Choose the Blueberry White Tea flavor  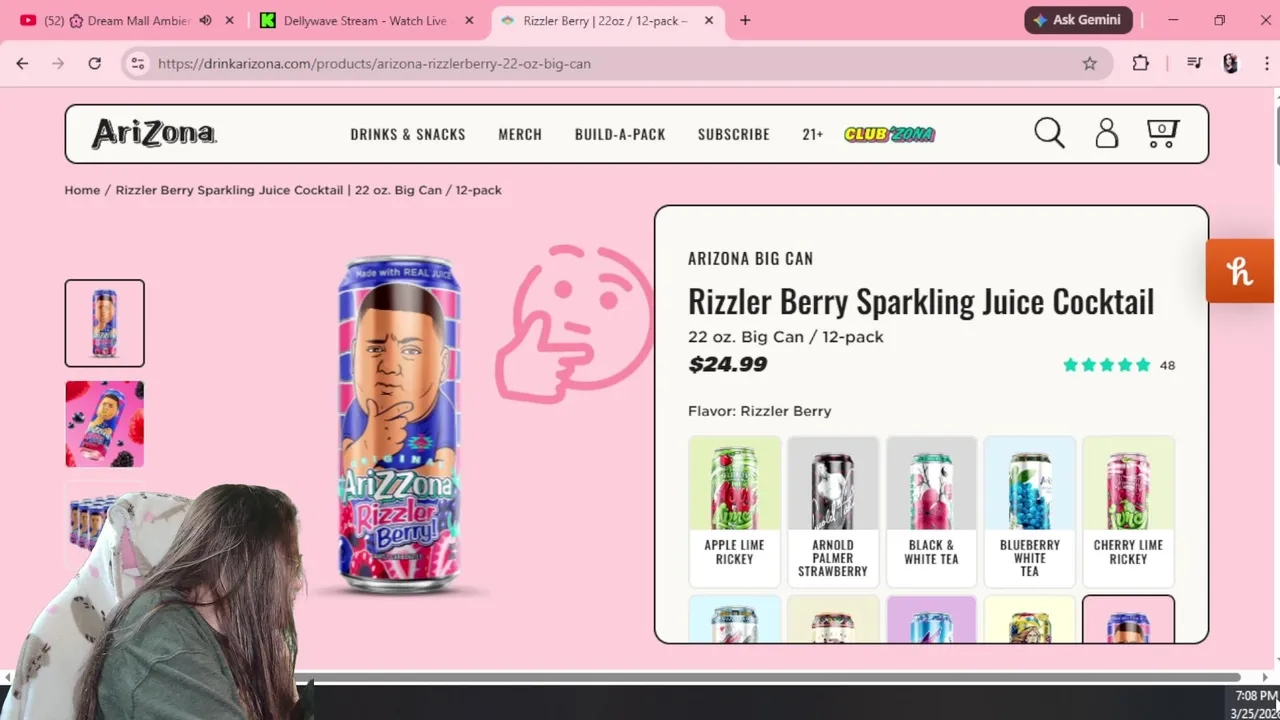click(1029, 511)
